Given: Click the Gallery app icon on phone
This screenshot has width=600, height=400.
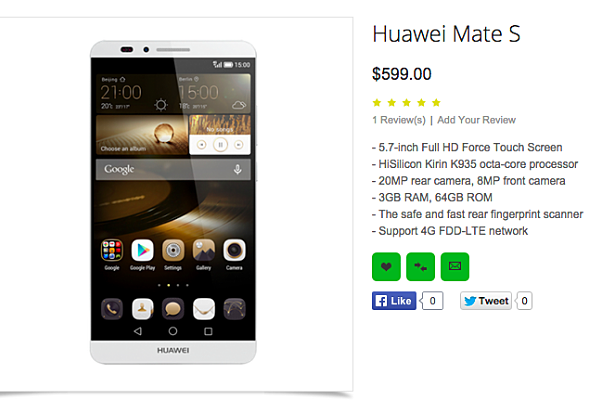Looking at the screenshot, I should 204,250.
